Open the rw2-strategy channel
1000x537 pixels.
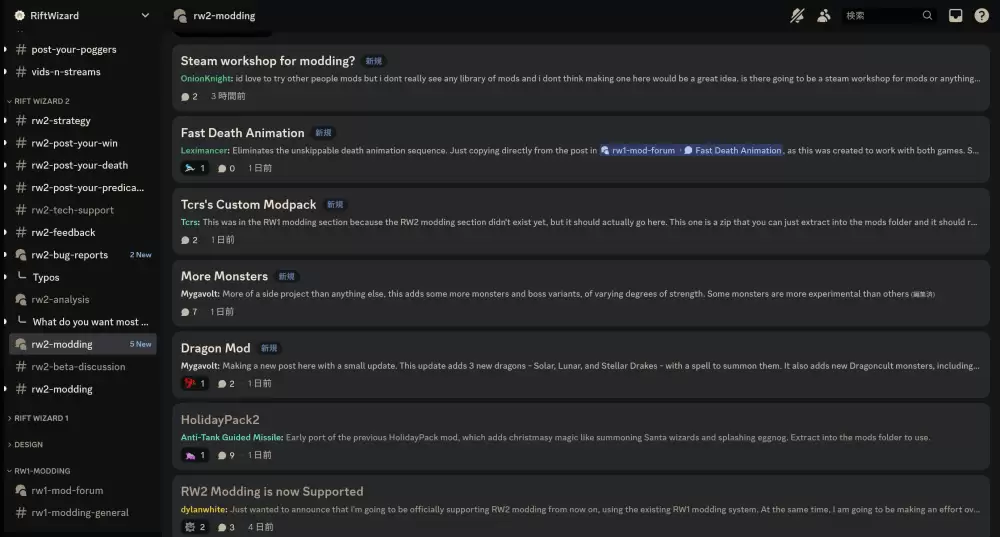[x=61, y=121]
